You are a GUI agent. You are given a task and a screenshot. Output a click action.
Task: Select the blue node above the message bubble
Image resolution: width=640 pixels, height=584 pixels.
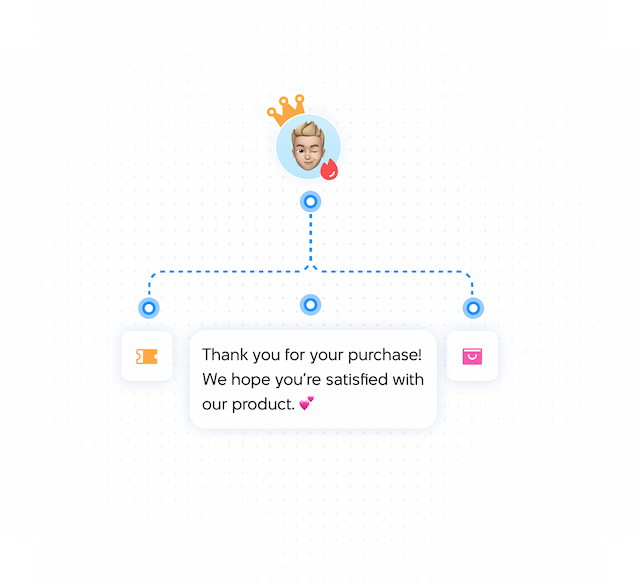pyautogui.click(x=311, y=304)
